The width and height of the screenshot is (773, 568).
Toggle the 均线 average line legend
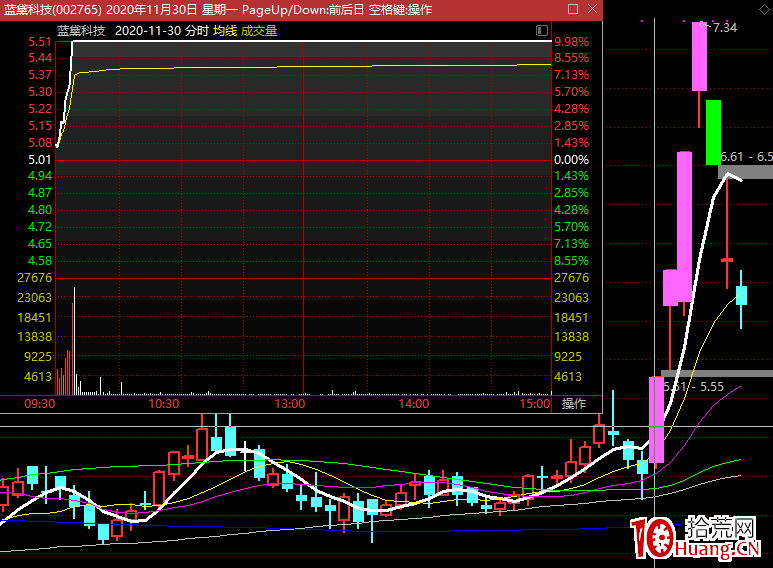[225, 31]
